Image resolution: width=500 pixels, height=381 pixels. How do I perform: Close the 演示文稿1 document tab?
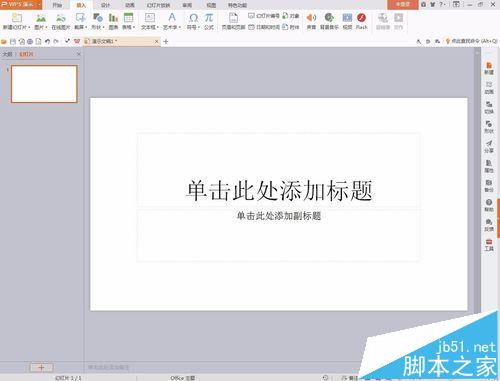click(157, 41)
